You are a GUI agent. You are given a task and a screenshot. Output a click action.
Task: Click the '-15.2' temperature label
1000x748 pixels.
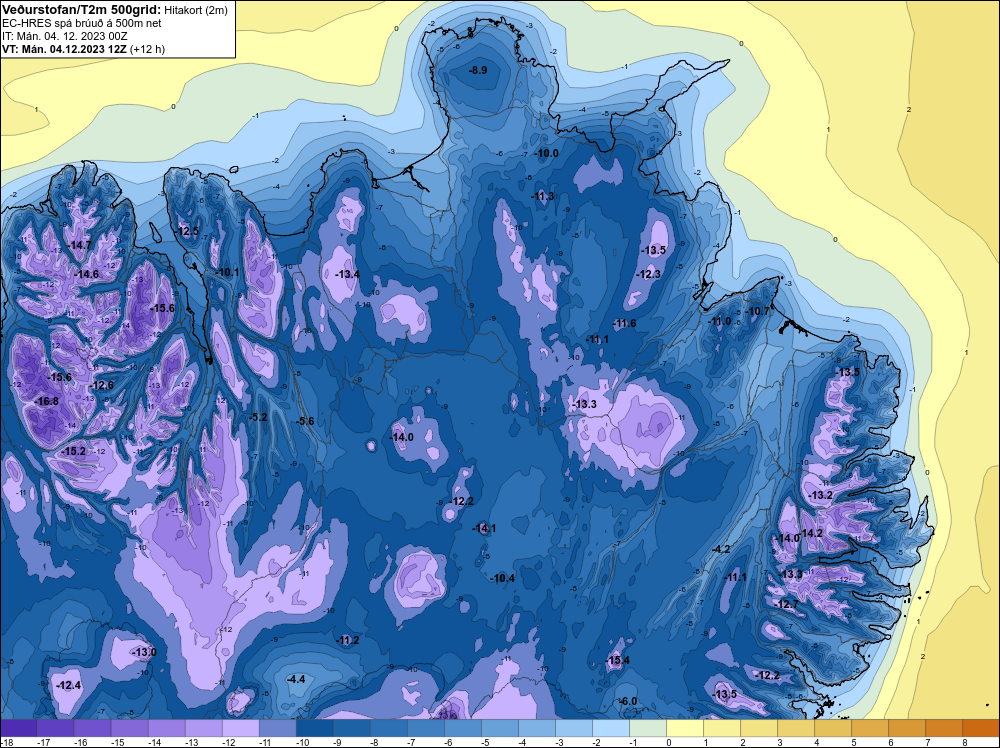73,451
